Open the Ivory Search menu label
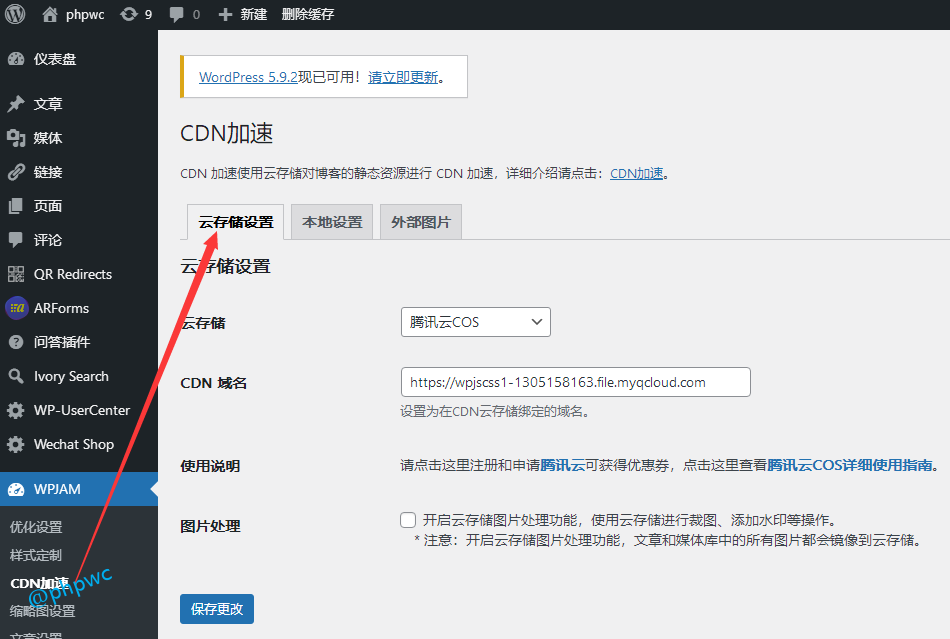This screenshot has height=639, width=950. click(x=71, y=377)
